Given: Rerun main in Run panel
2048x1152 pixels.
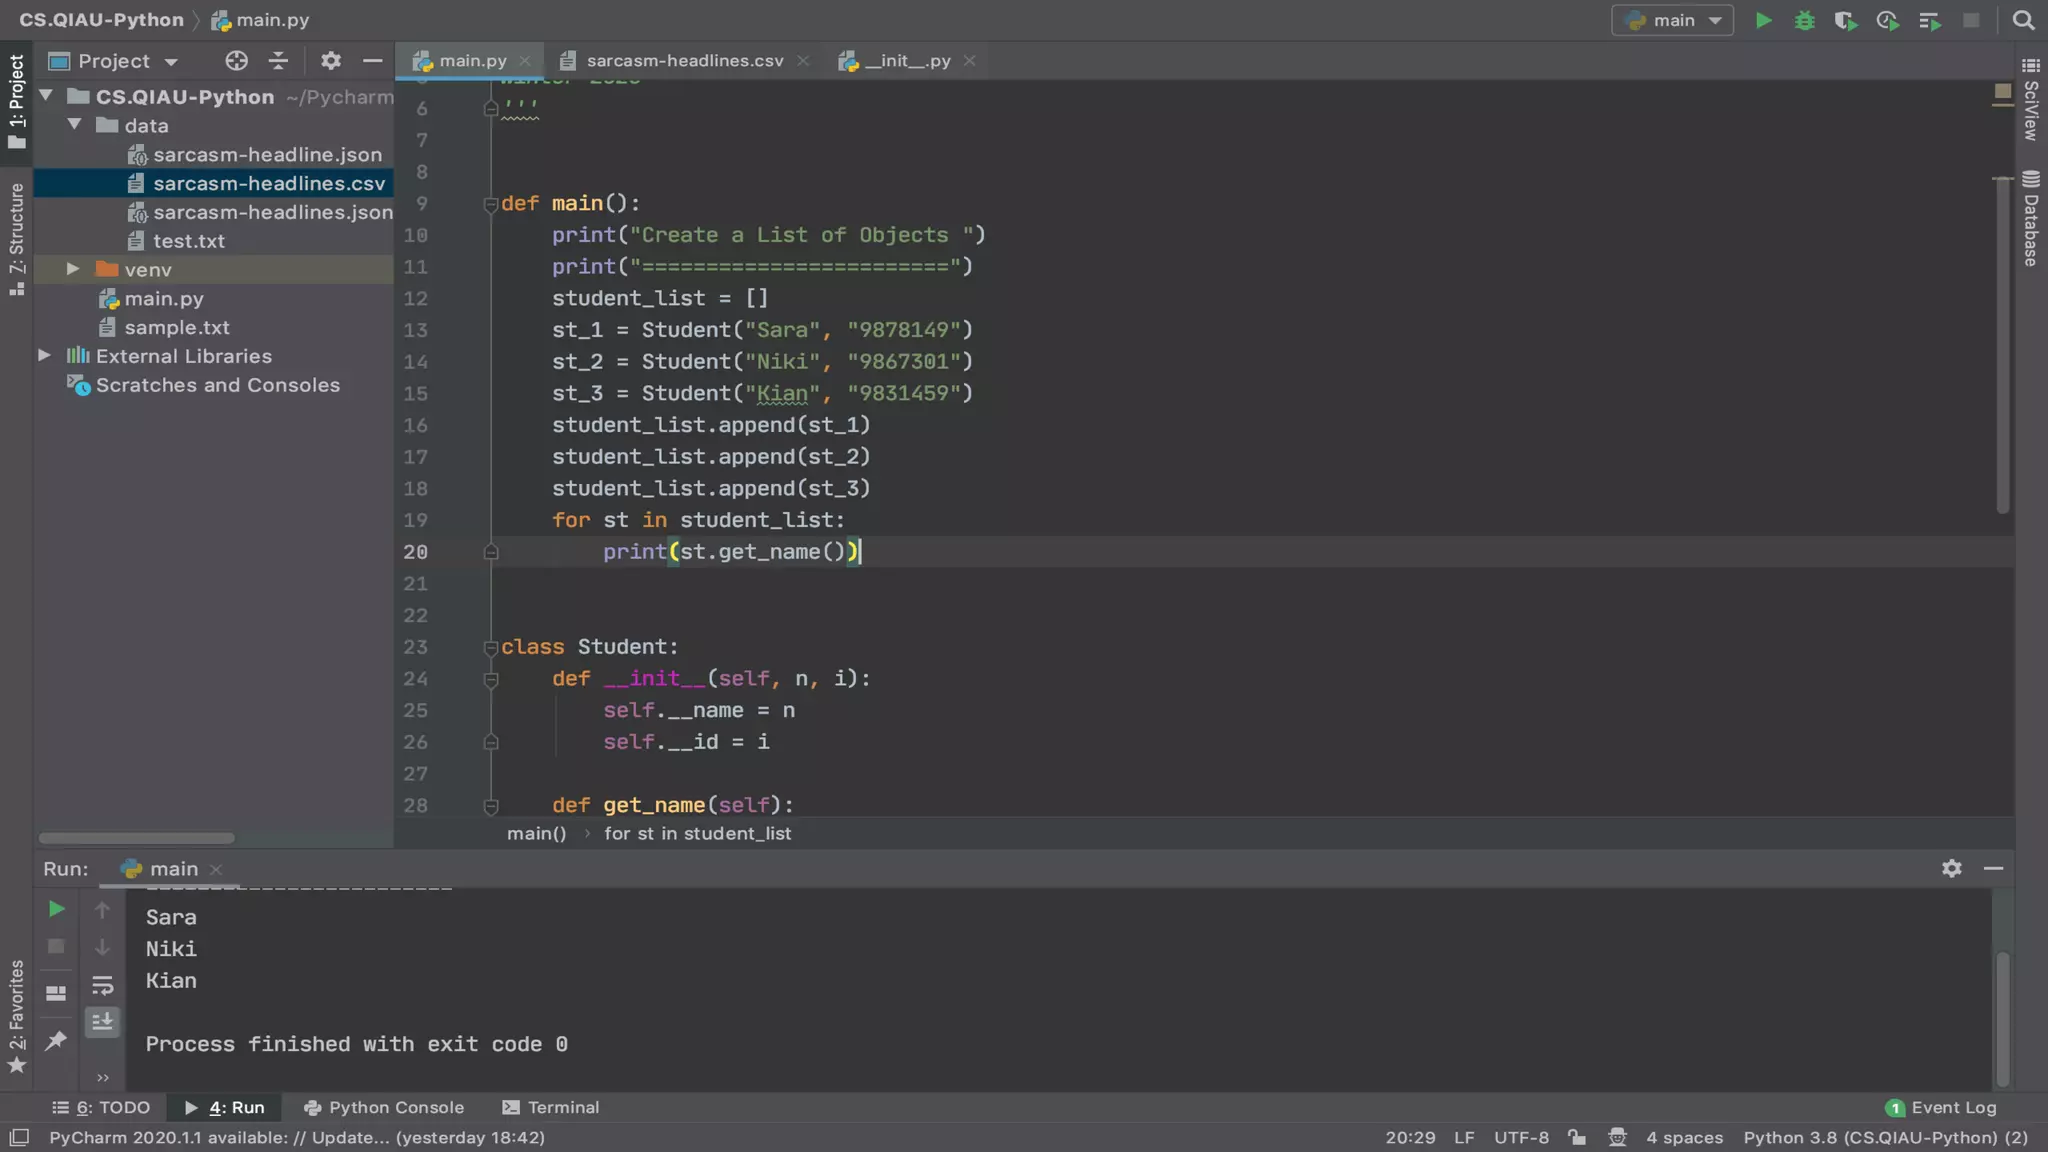Looking at the screenshot, I should pyautogui.click(x=56, y=909).
